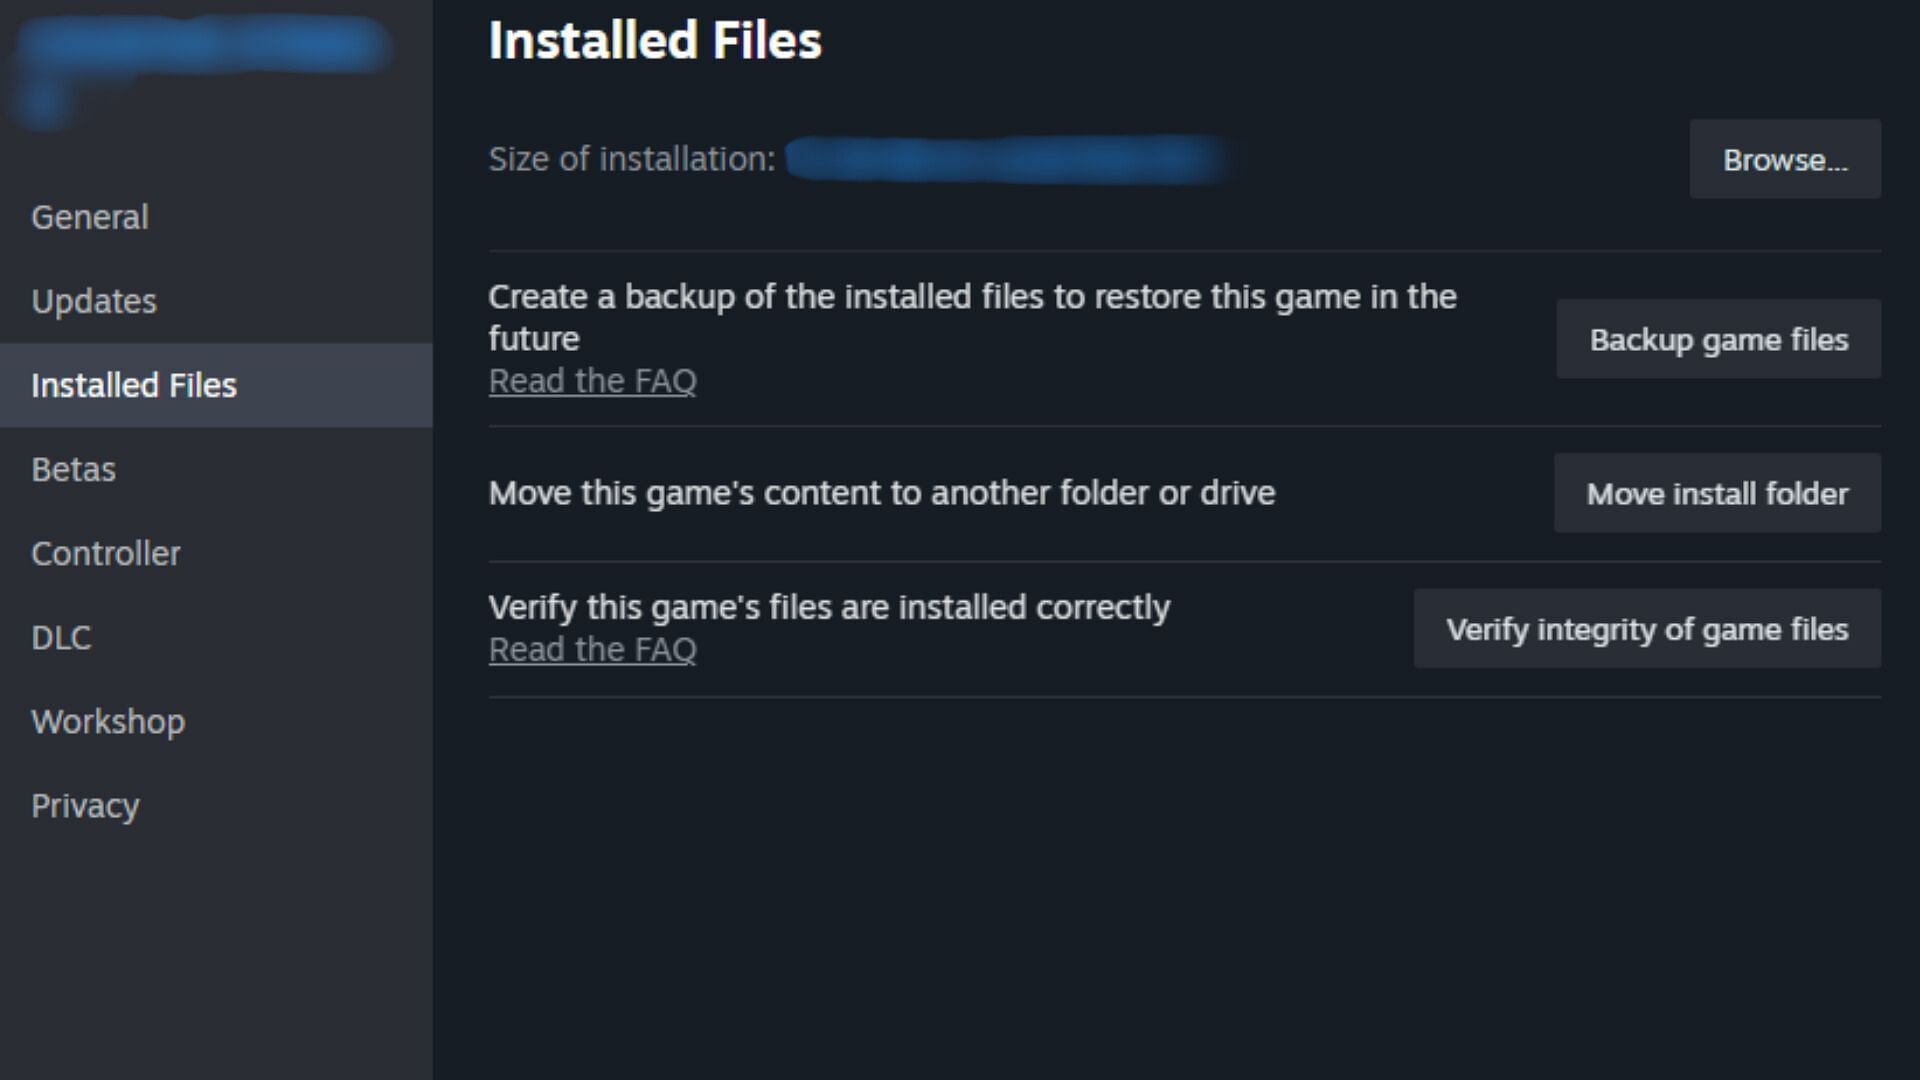1920x1080 pixels.
Task: Open Workshop settings section
Action: coord(108,721)
